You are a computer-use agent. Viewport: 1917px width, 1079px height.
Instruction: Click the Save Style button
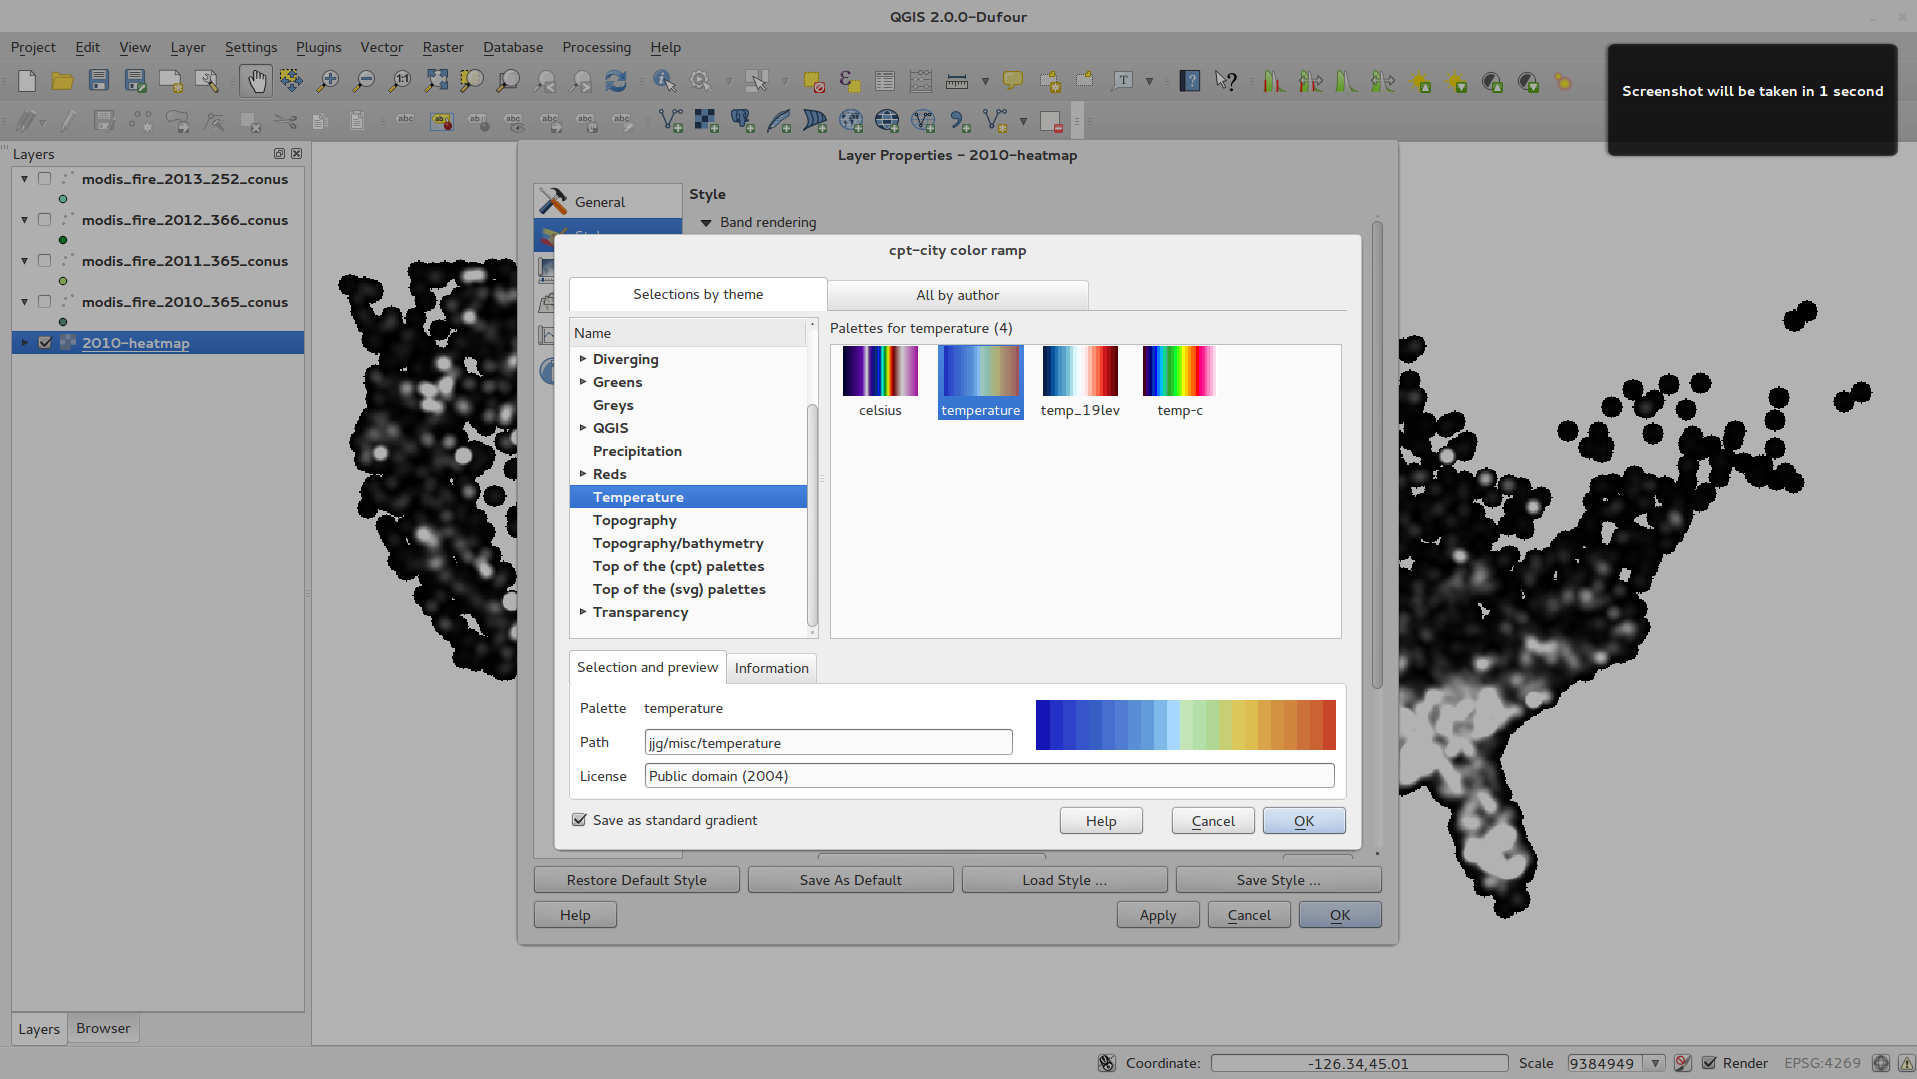click(1278, 880)
